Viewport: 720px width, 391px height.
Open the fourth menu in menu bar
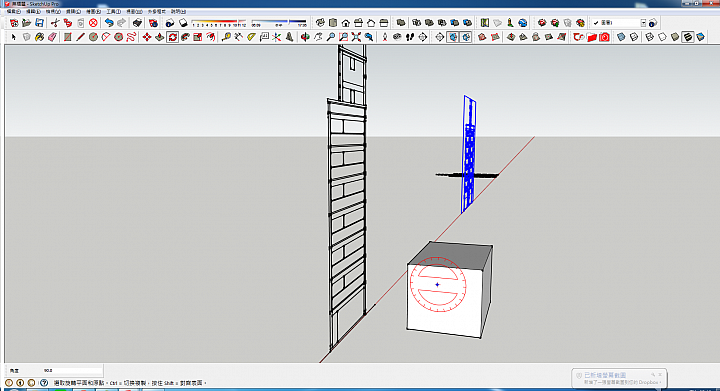(73, 11)
